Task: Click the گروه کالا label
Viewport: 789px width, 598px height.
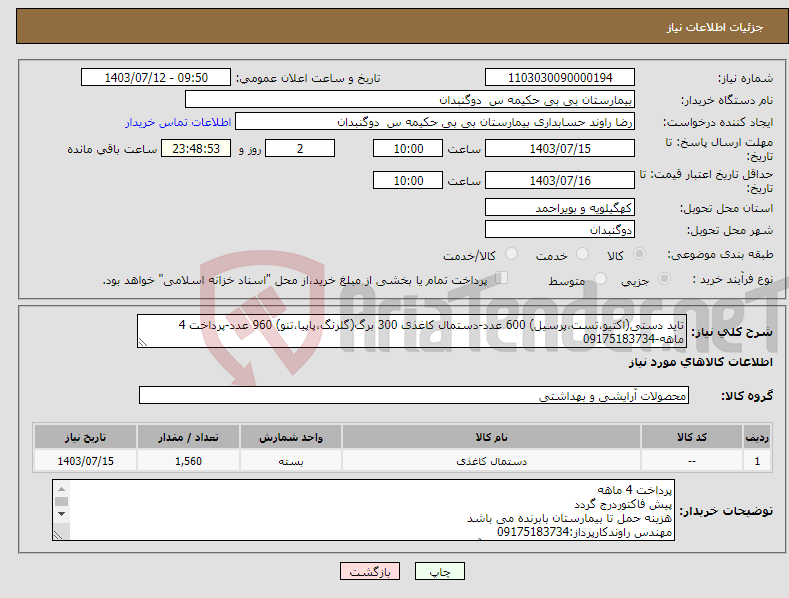Action: point(747,396)
